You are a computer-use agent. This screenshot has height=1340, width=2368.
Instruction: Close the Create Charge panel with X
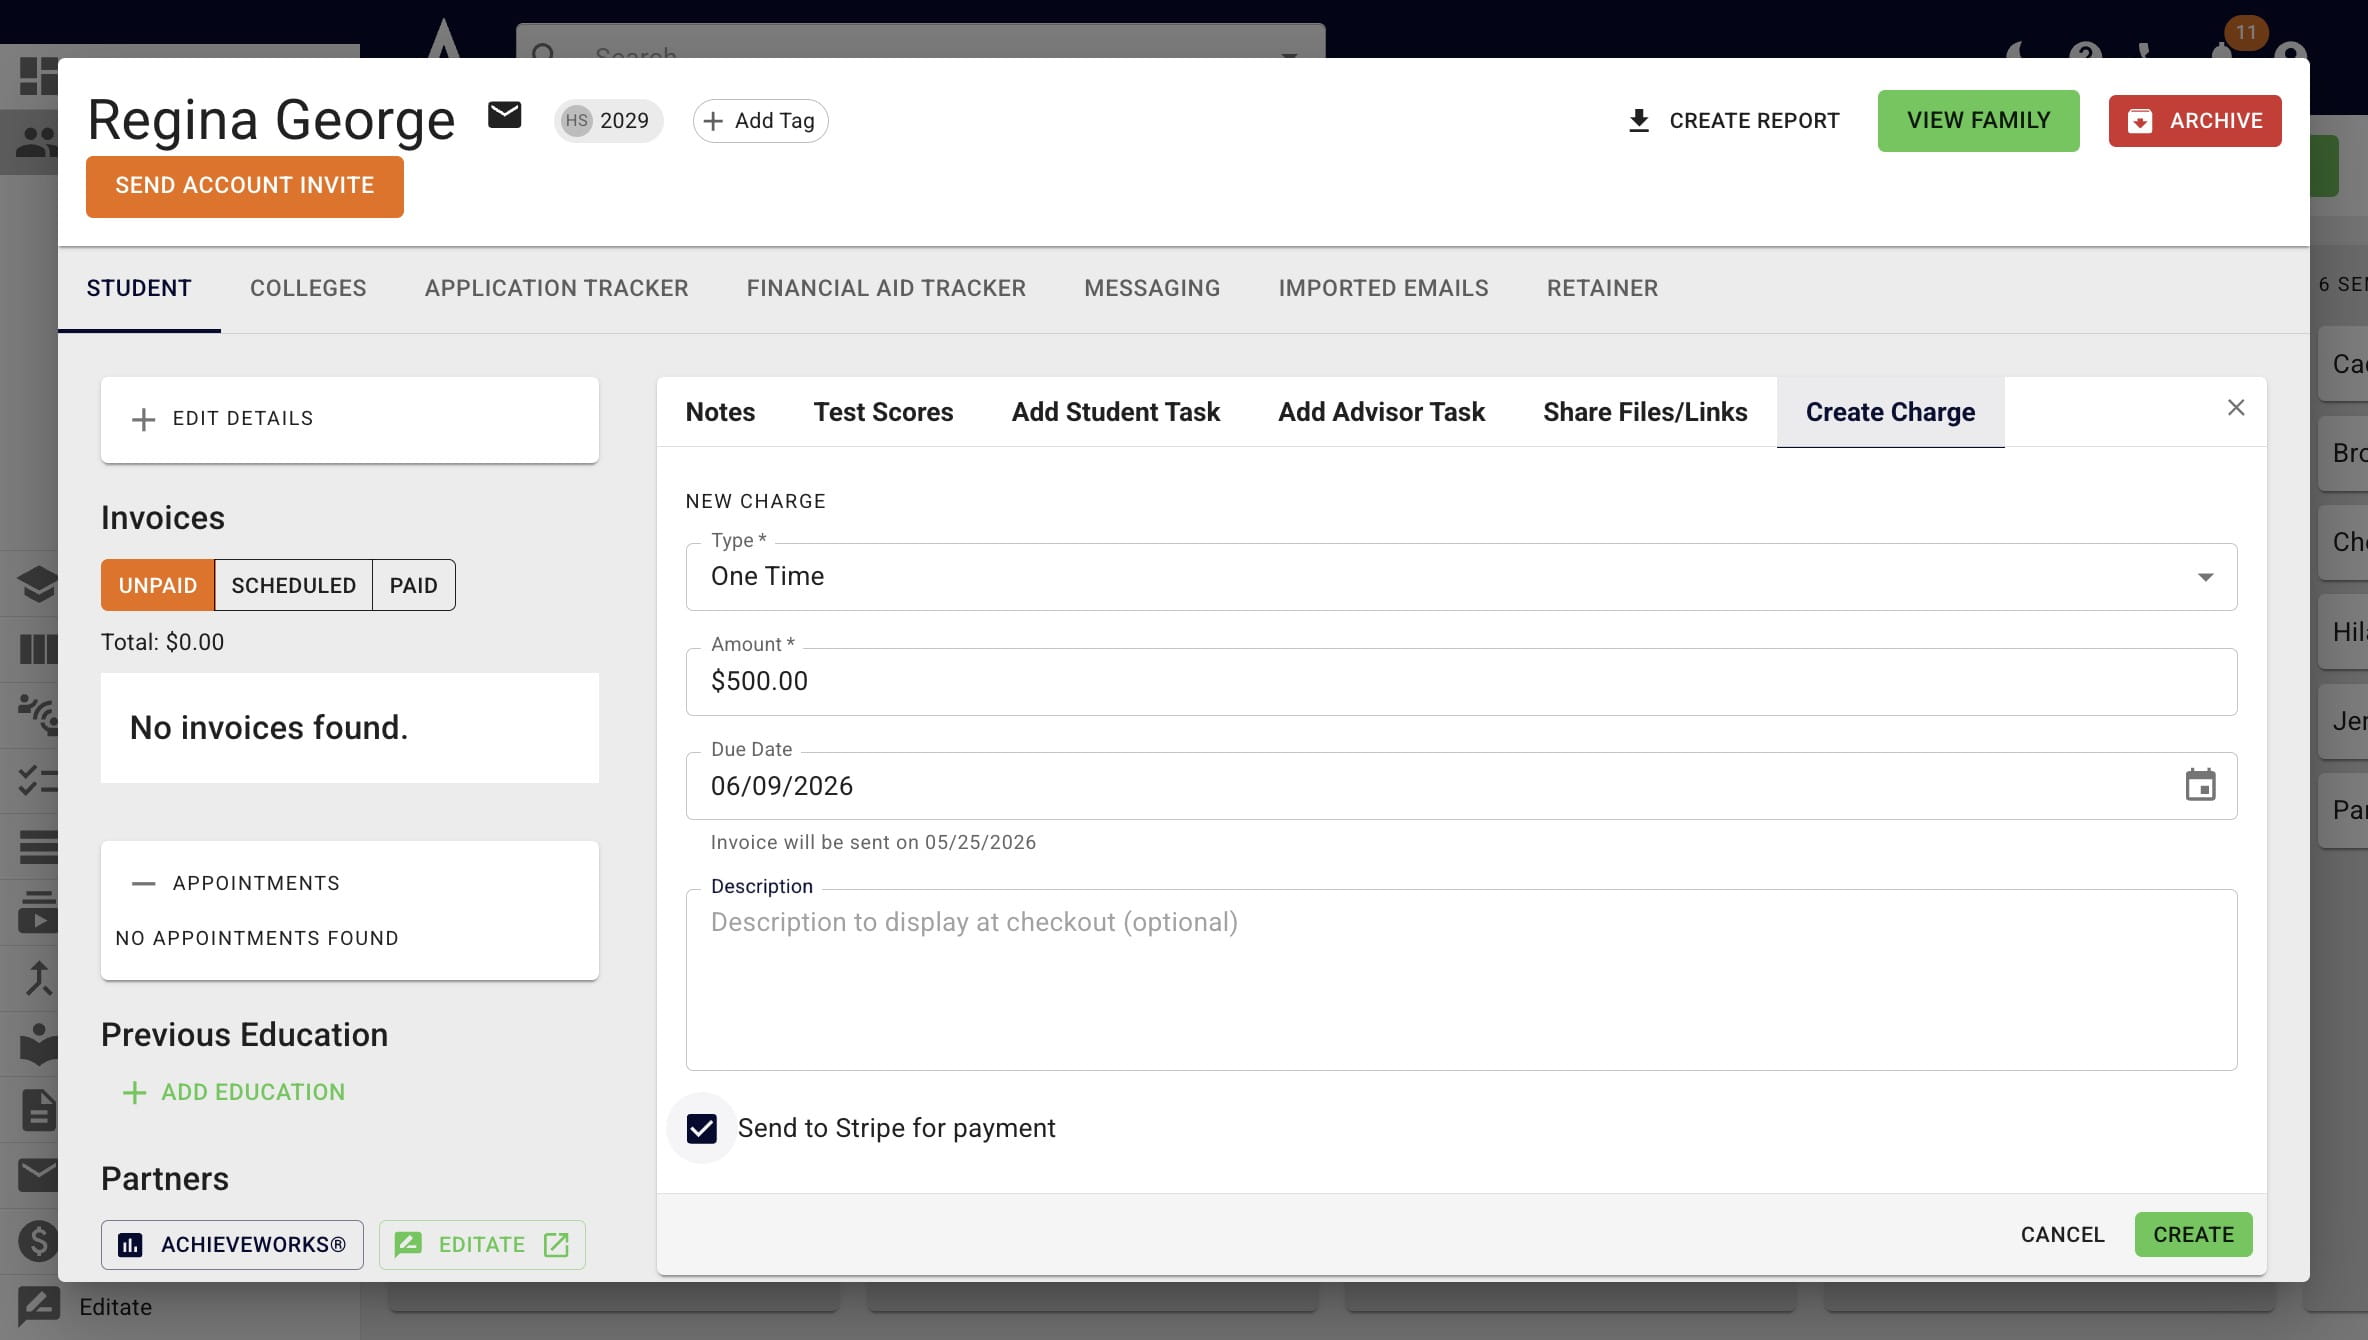click(x=2236, y=408)
